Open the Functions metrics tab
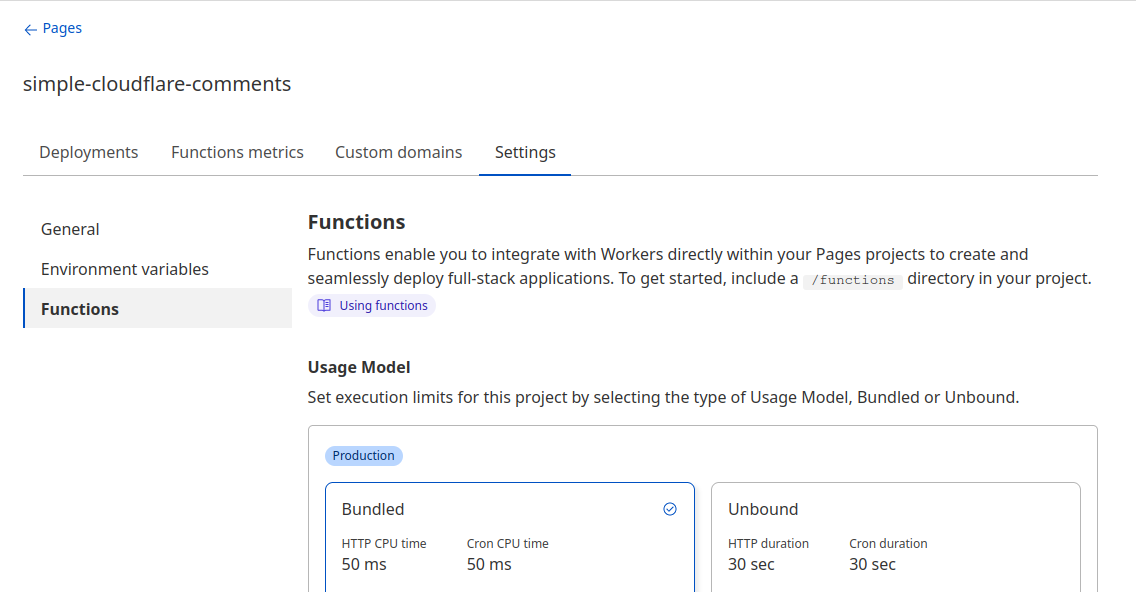Image resolution: width=1136 pixels, height=592 pixels. (x=237, y=152)
